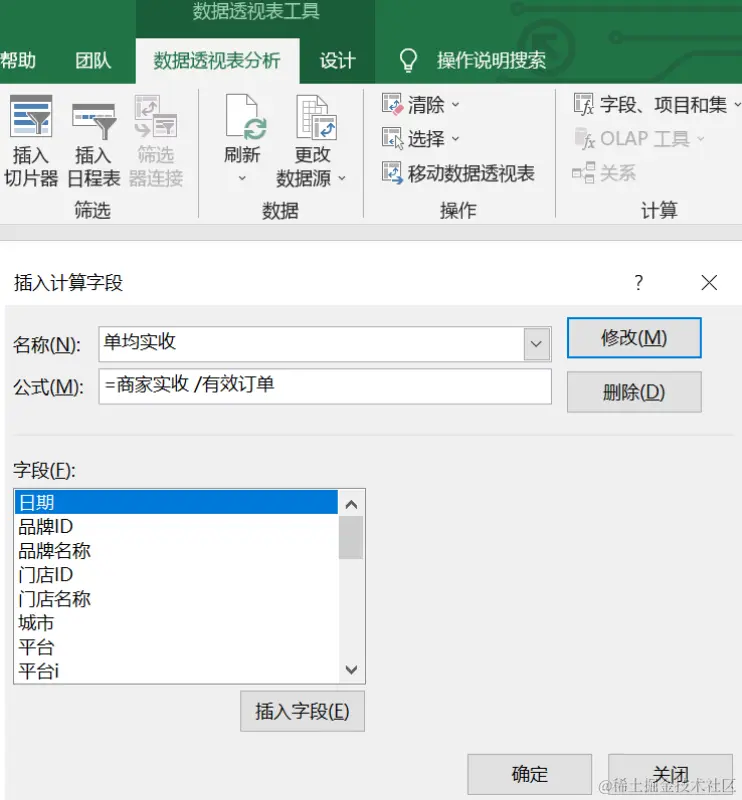
Task: Click the 清除 clear icon
Action: tap(392, 104)
